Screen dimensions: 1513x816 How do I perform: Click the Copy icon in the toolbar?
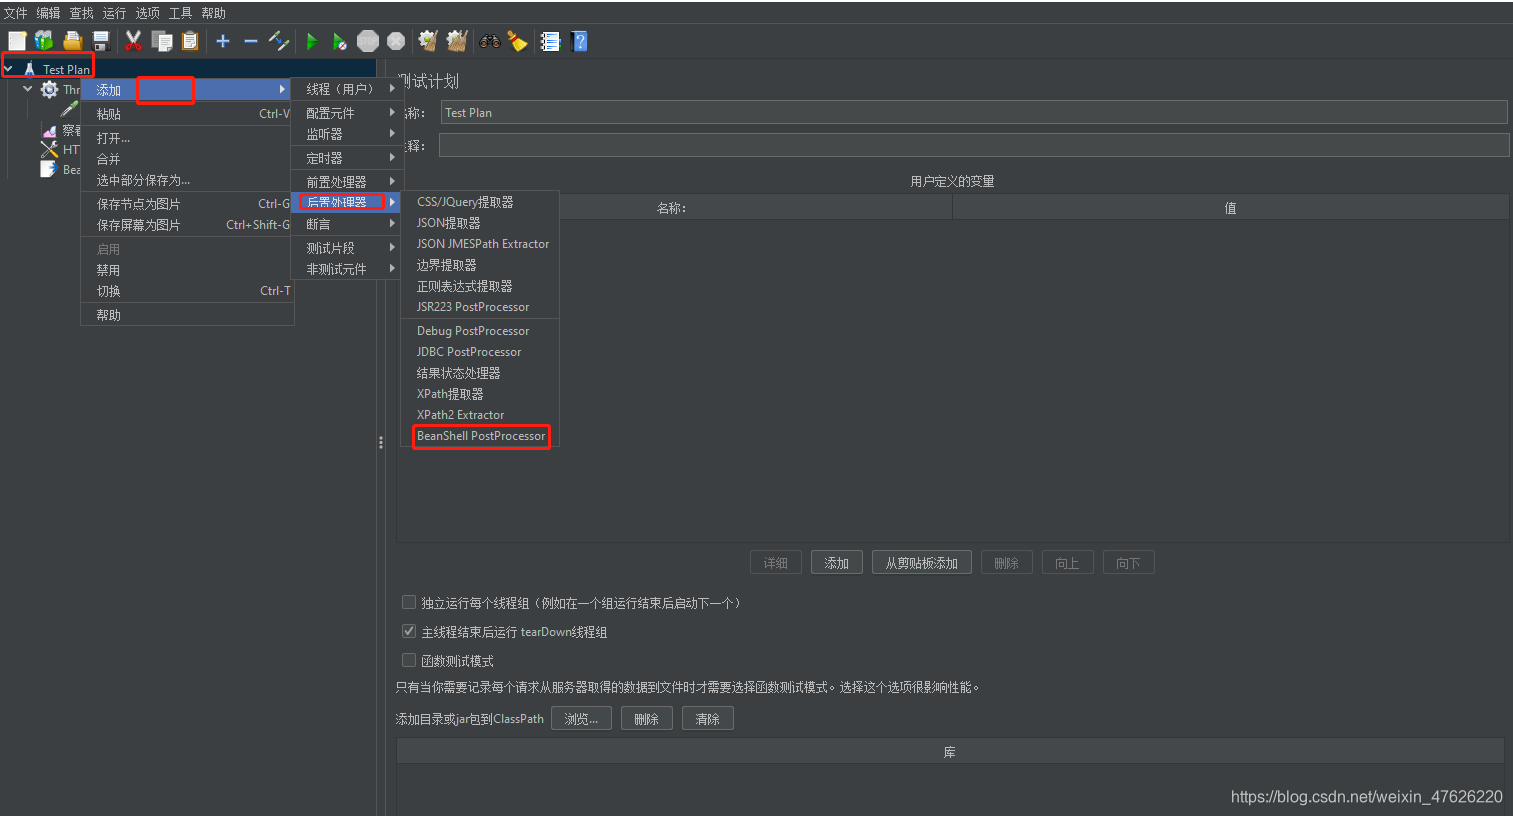tap(161, 41)
